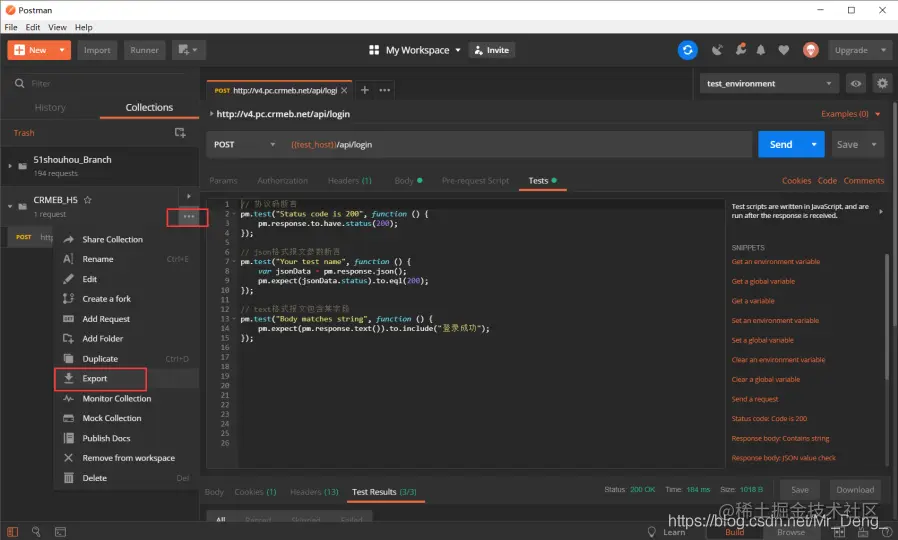Image resolution: width=898 pixels, height=540 pixels.
Task: Open Headers (13) response tab
Action: click(x=314, y=492)
